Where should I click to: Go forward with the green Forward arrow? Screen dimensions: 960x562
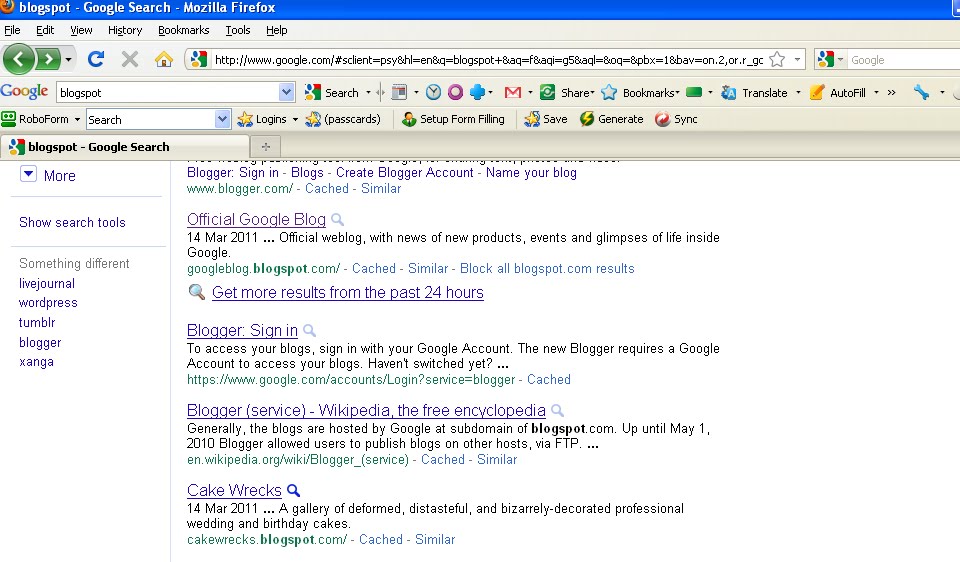48,59
